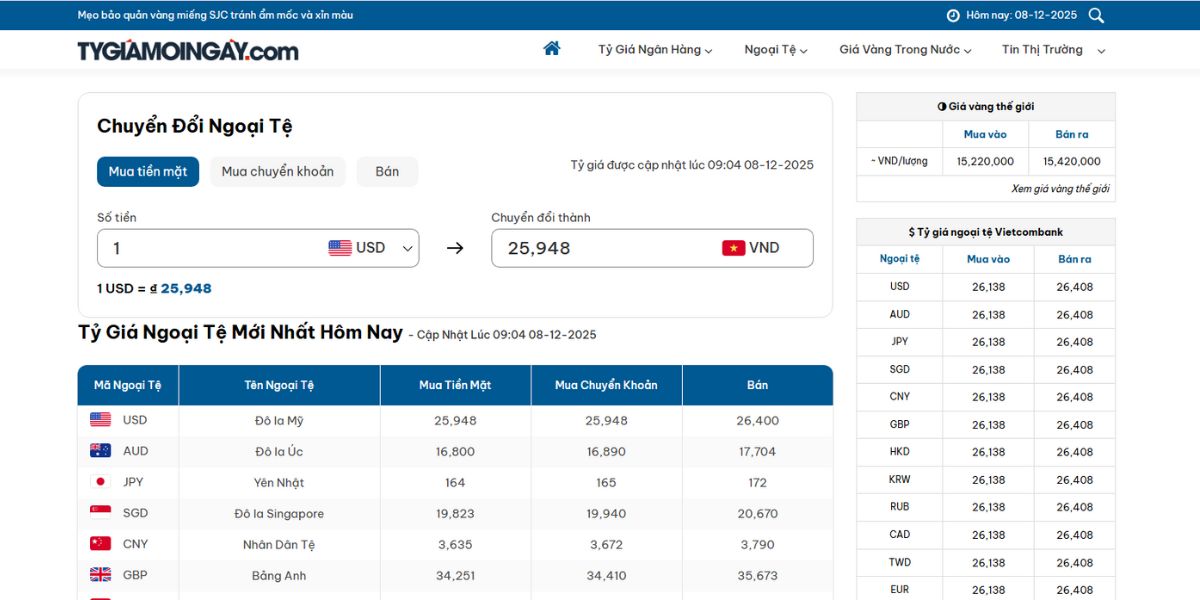
Task: Click the UK flag beside GBP row
Action: tap(100, 574)
